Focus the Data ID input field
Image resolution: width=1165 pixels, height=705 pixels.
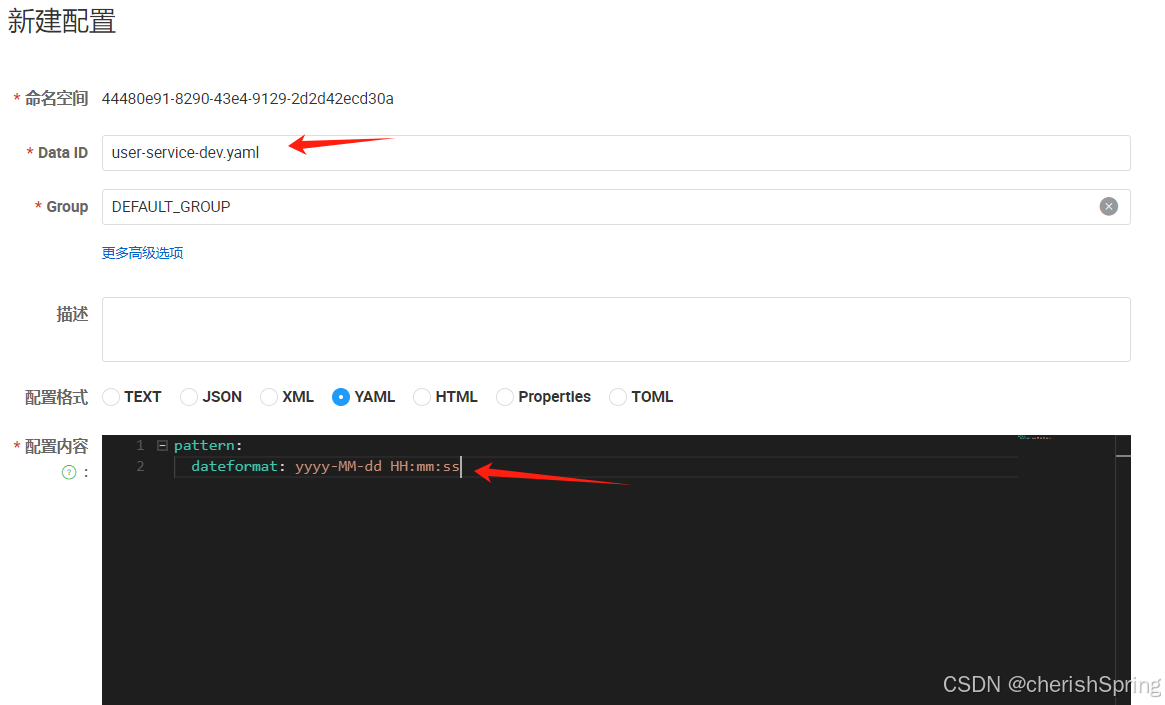(x=616, y=153)
